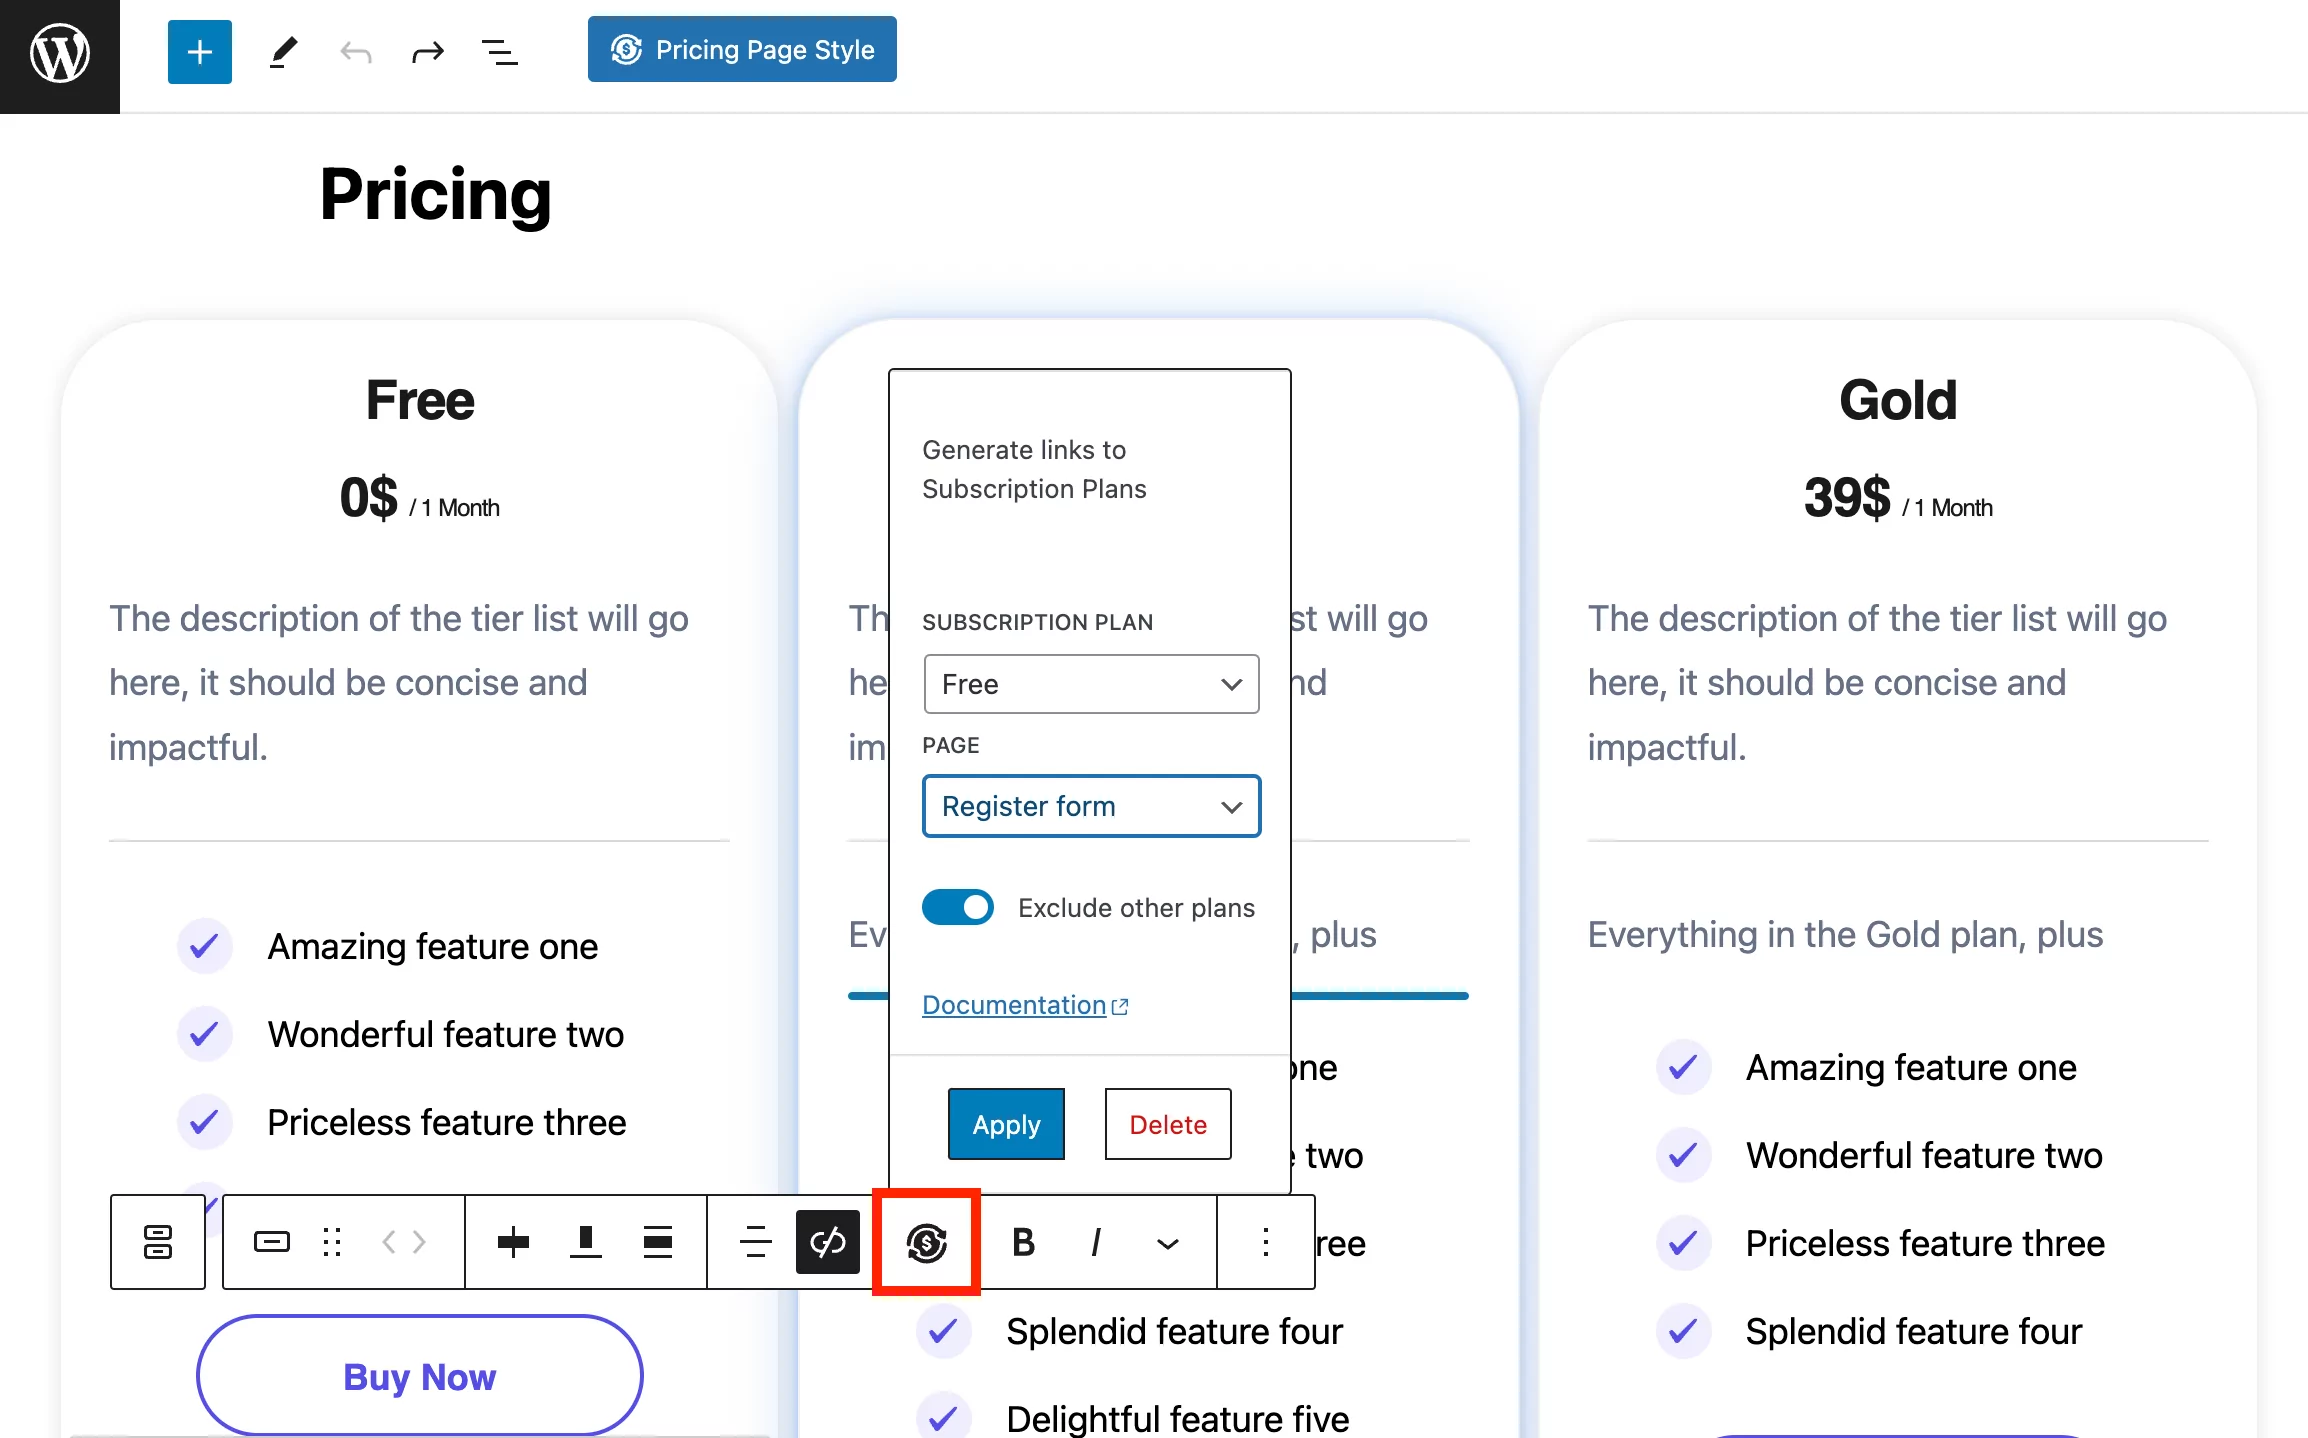Toggle the Exclude other plans switch

click(958, 908)
